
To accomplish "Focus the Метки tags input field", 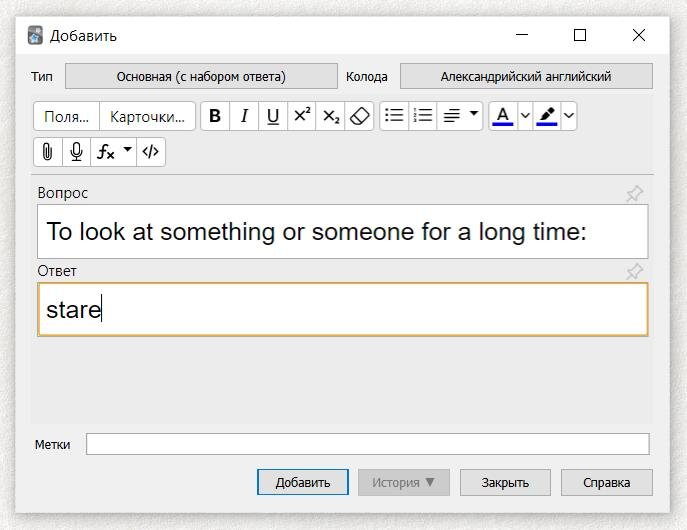I will click(368, 444).
